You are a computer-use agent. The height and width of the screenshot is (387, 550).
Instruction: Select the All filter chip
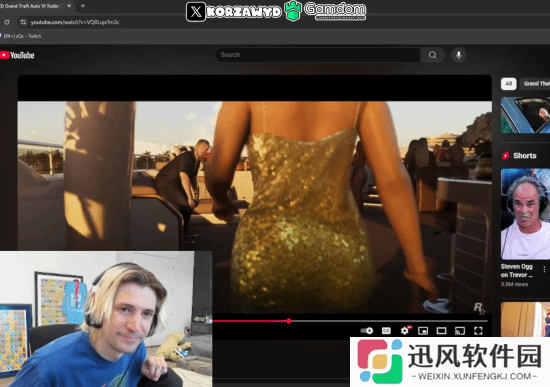[x=509, y=84]
